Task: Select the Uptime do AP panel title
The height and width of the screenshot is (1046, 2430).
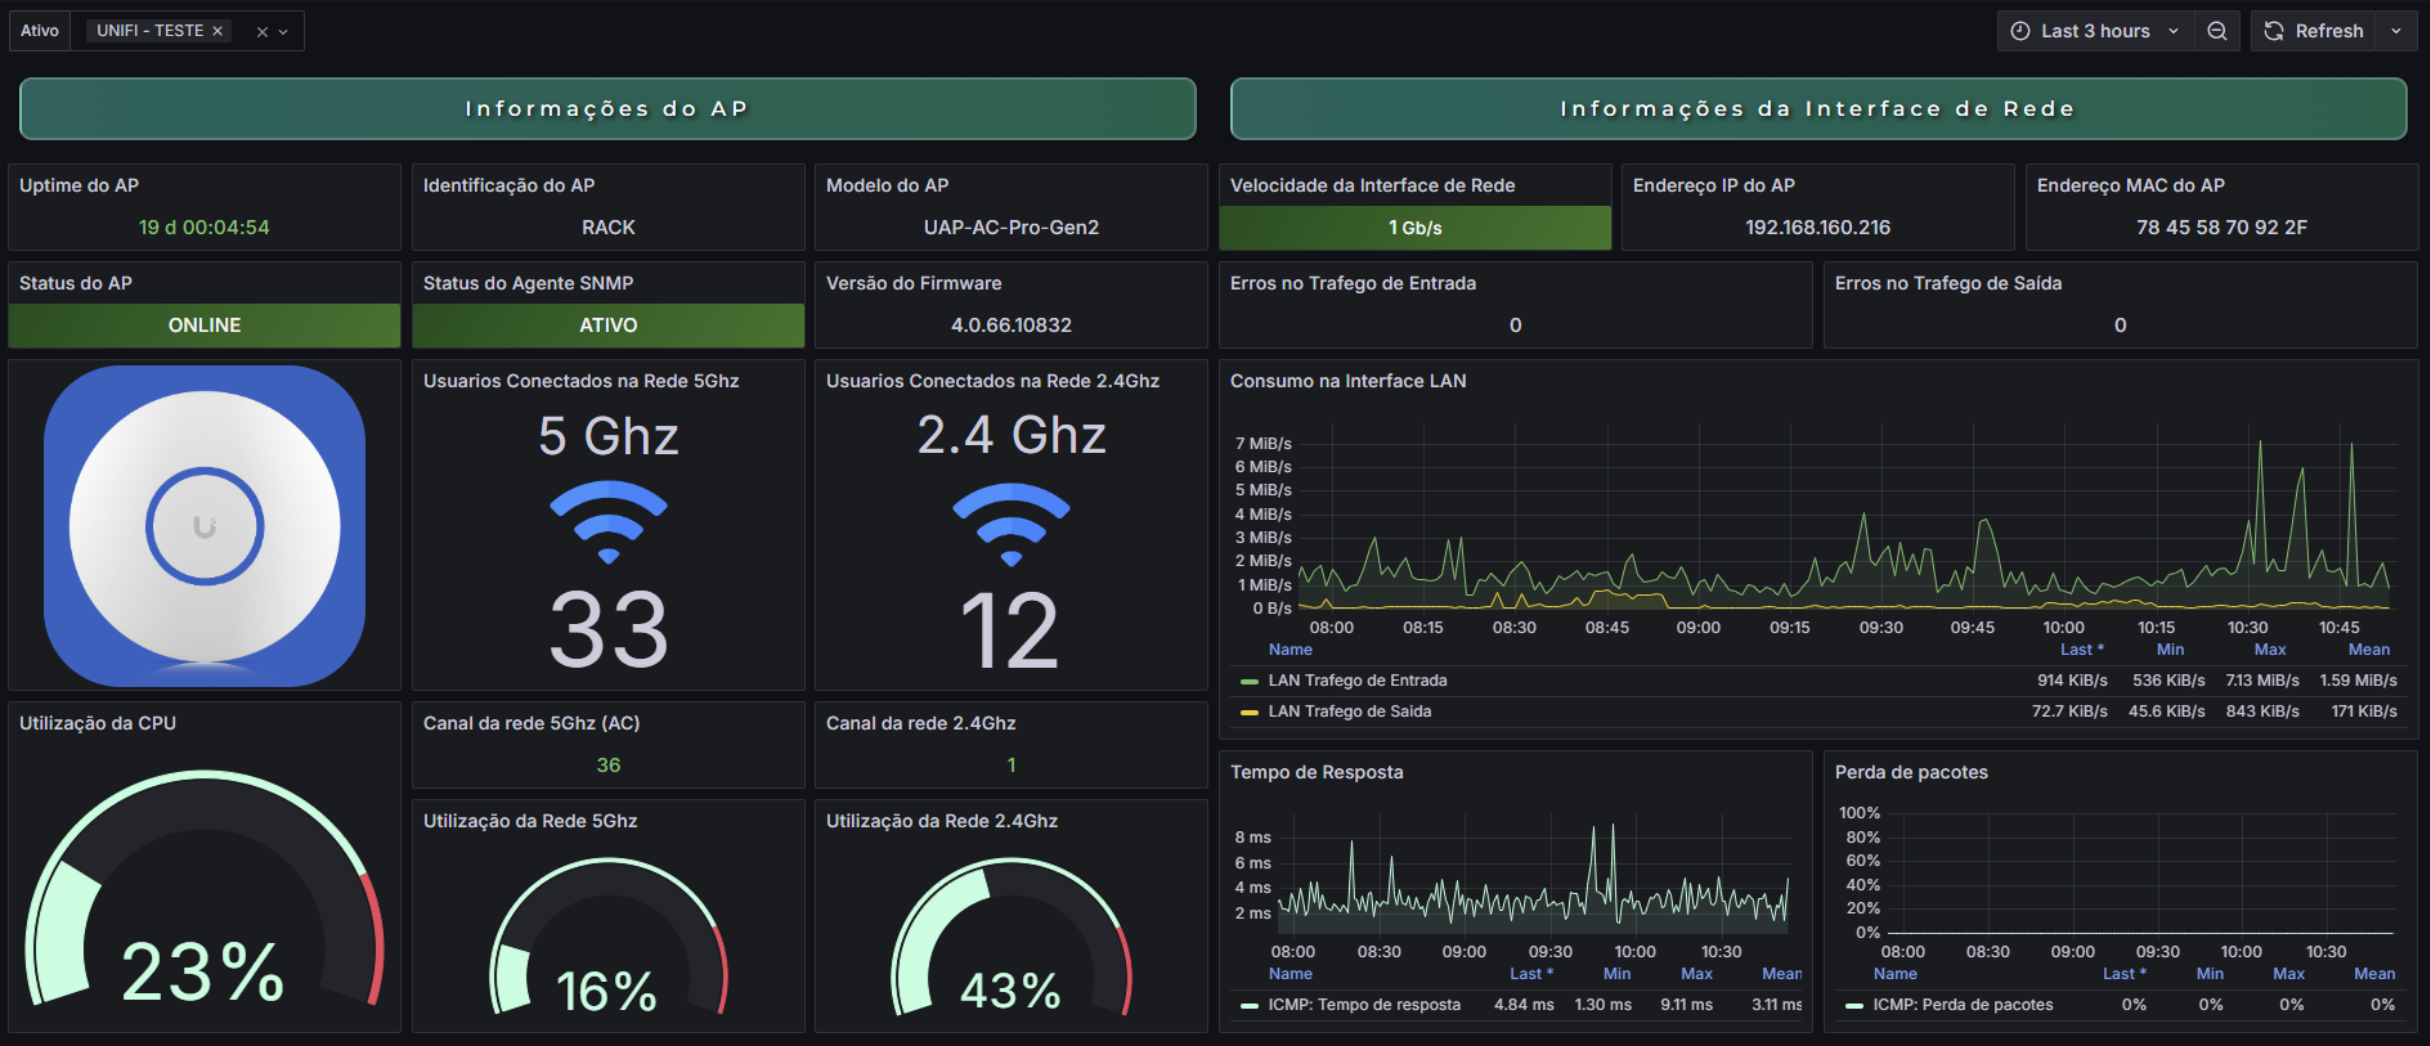Action: (x=79, y=185)
